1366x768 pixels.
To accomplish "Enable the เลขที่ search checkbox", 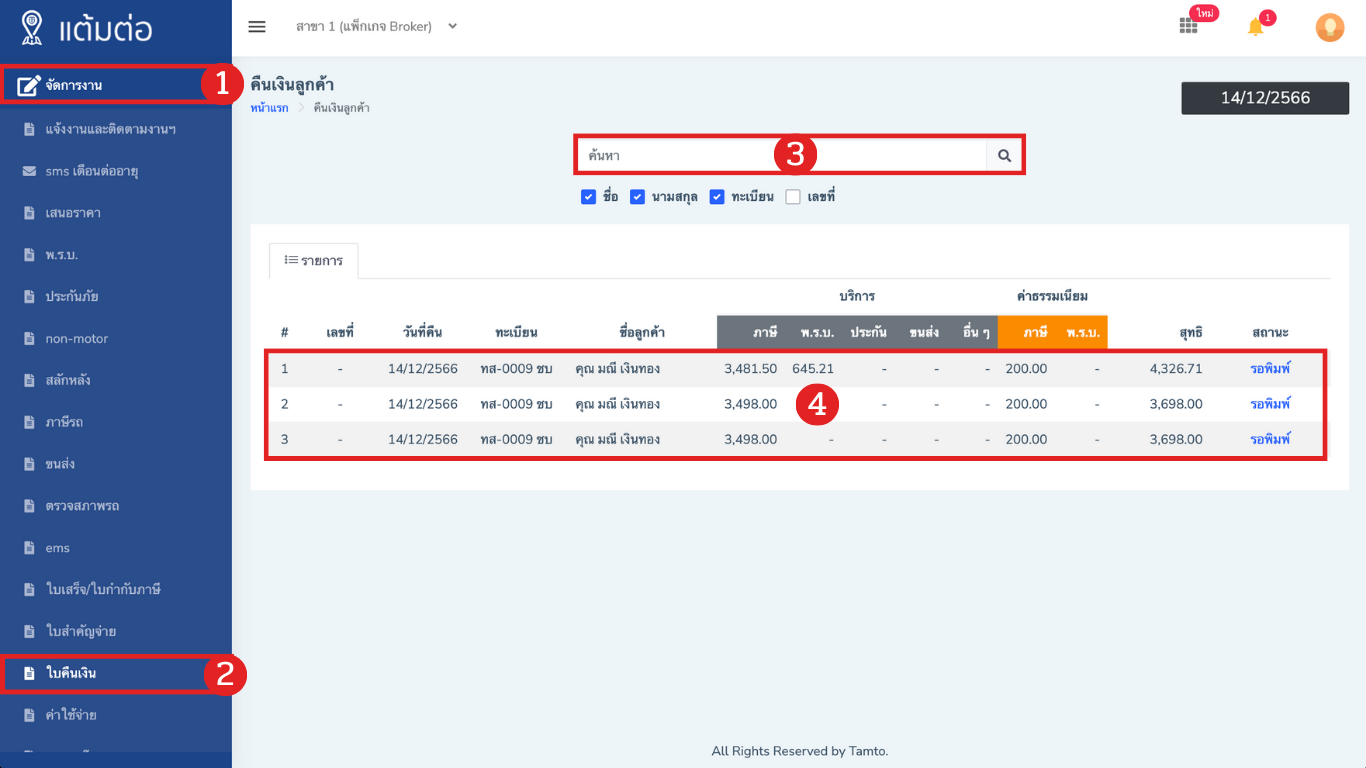I will tap(793, 197).
